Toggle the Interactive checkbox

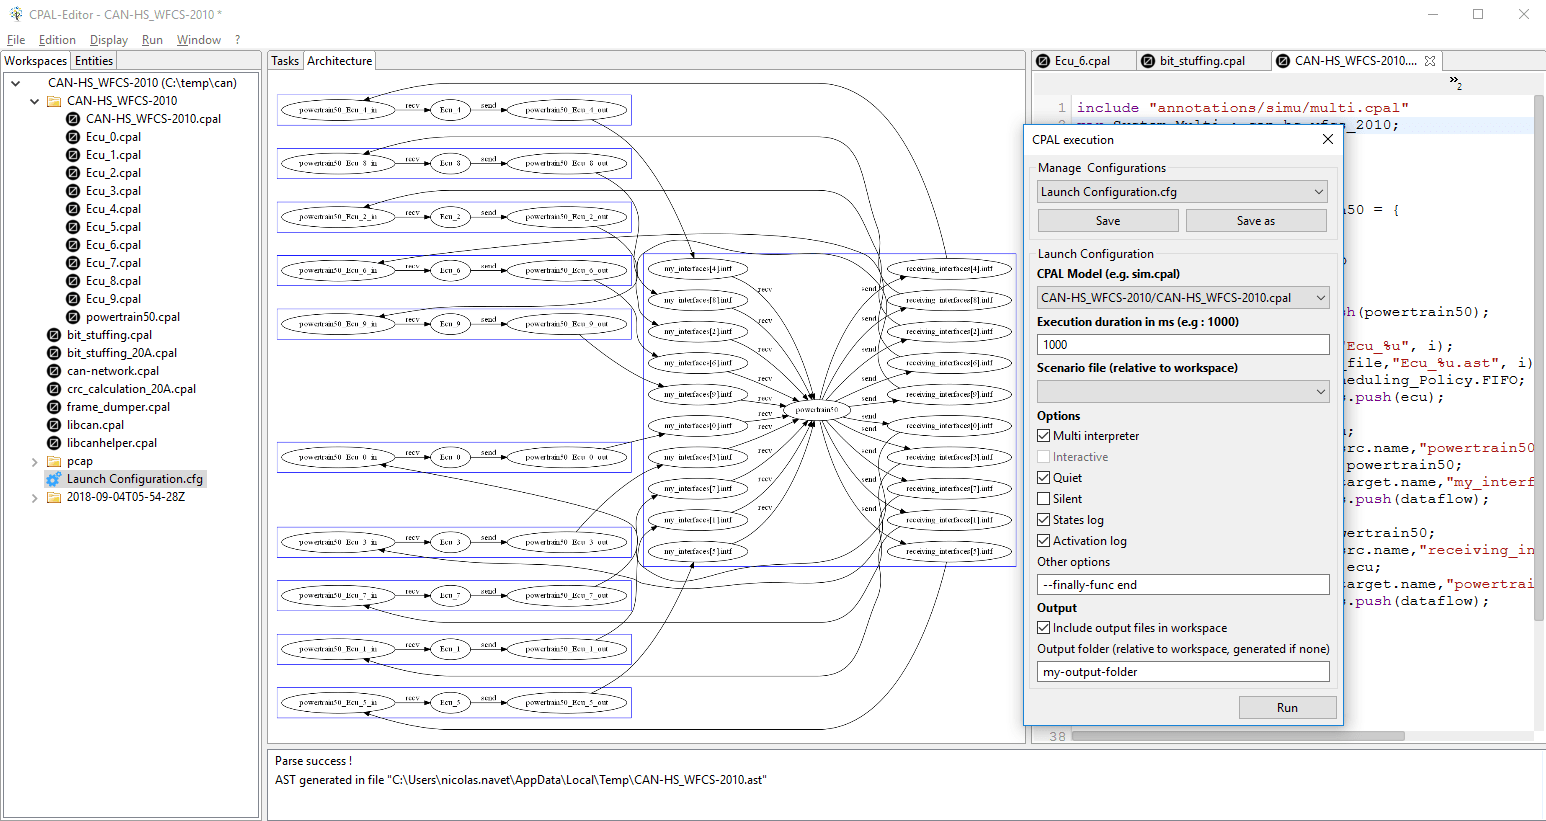[x=1044, y=457]
